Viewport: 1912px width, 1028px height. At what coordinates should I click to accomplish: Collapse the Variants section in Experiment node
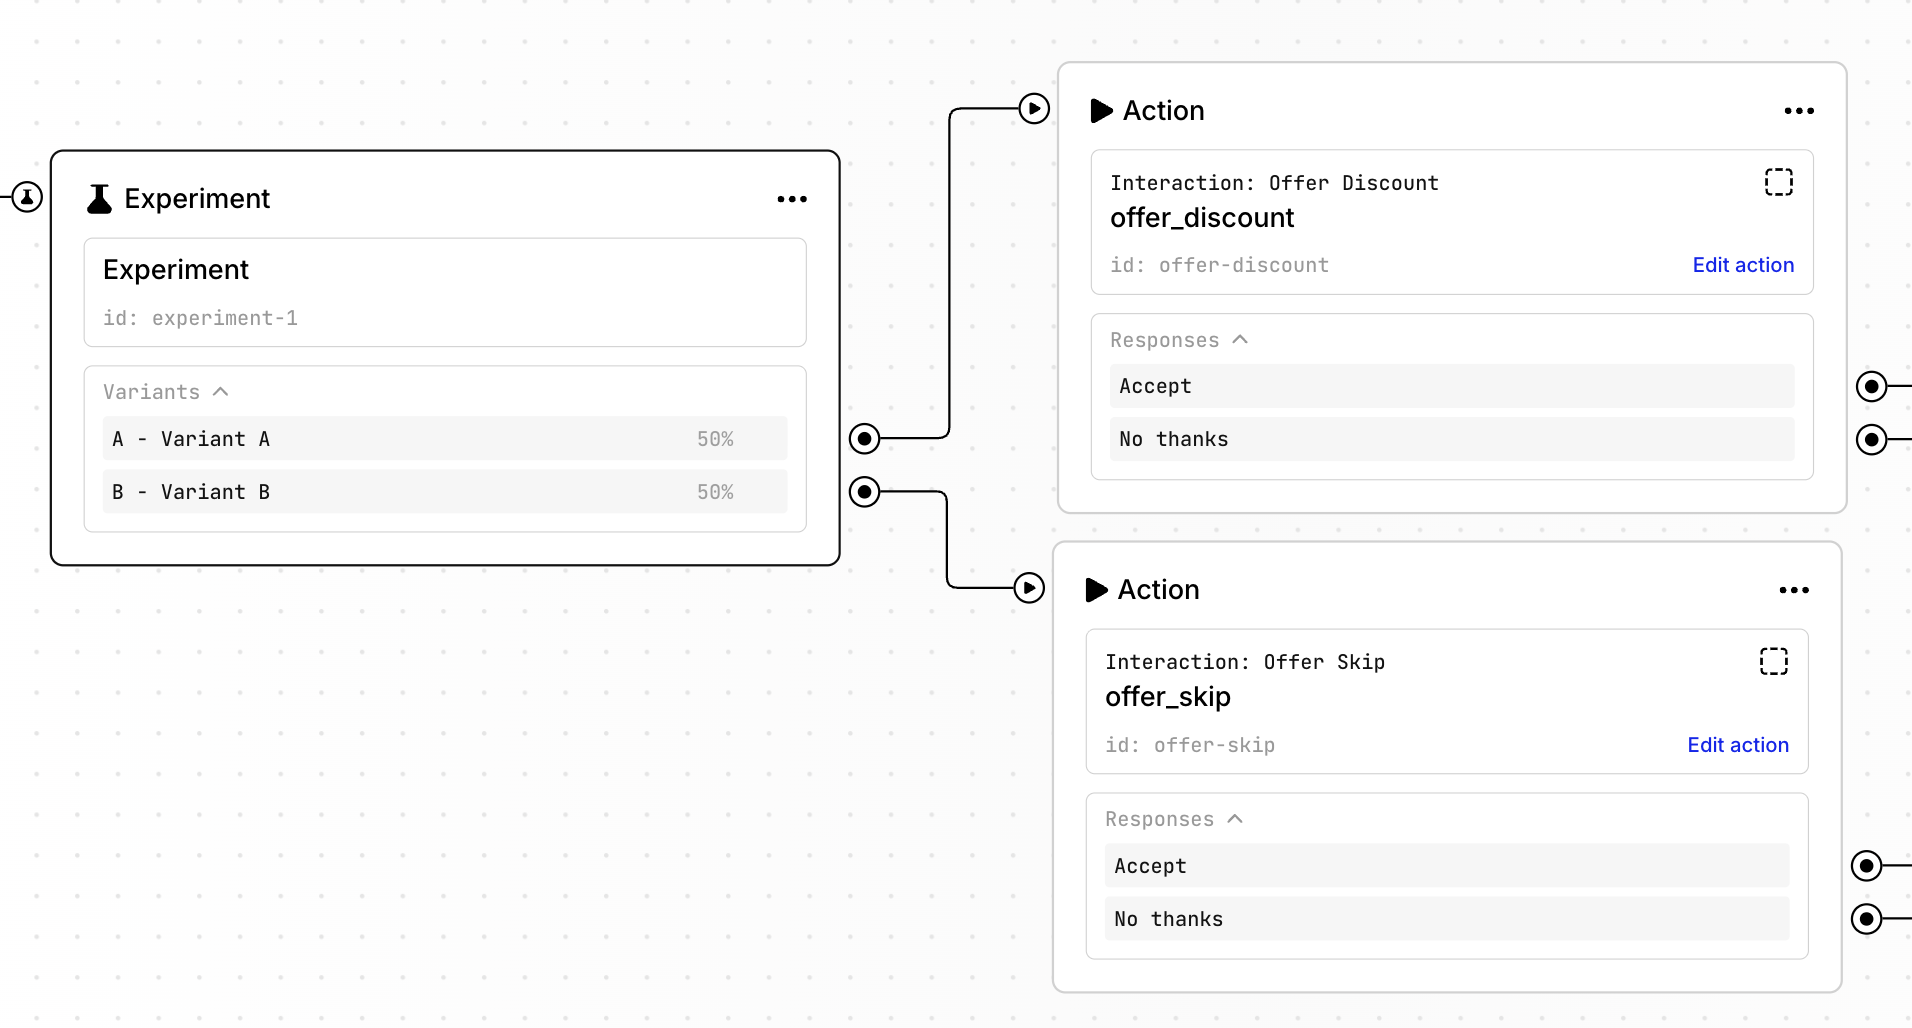pos(221,392)
